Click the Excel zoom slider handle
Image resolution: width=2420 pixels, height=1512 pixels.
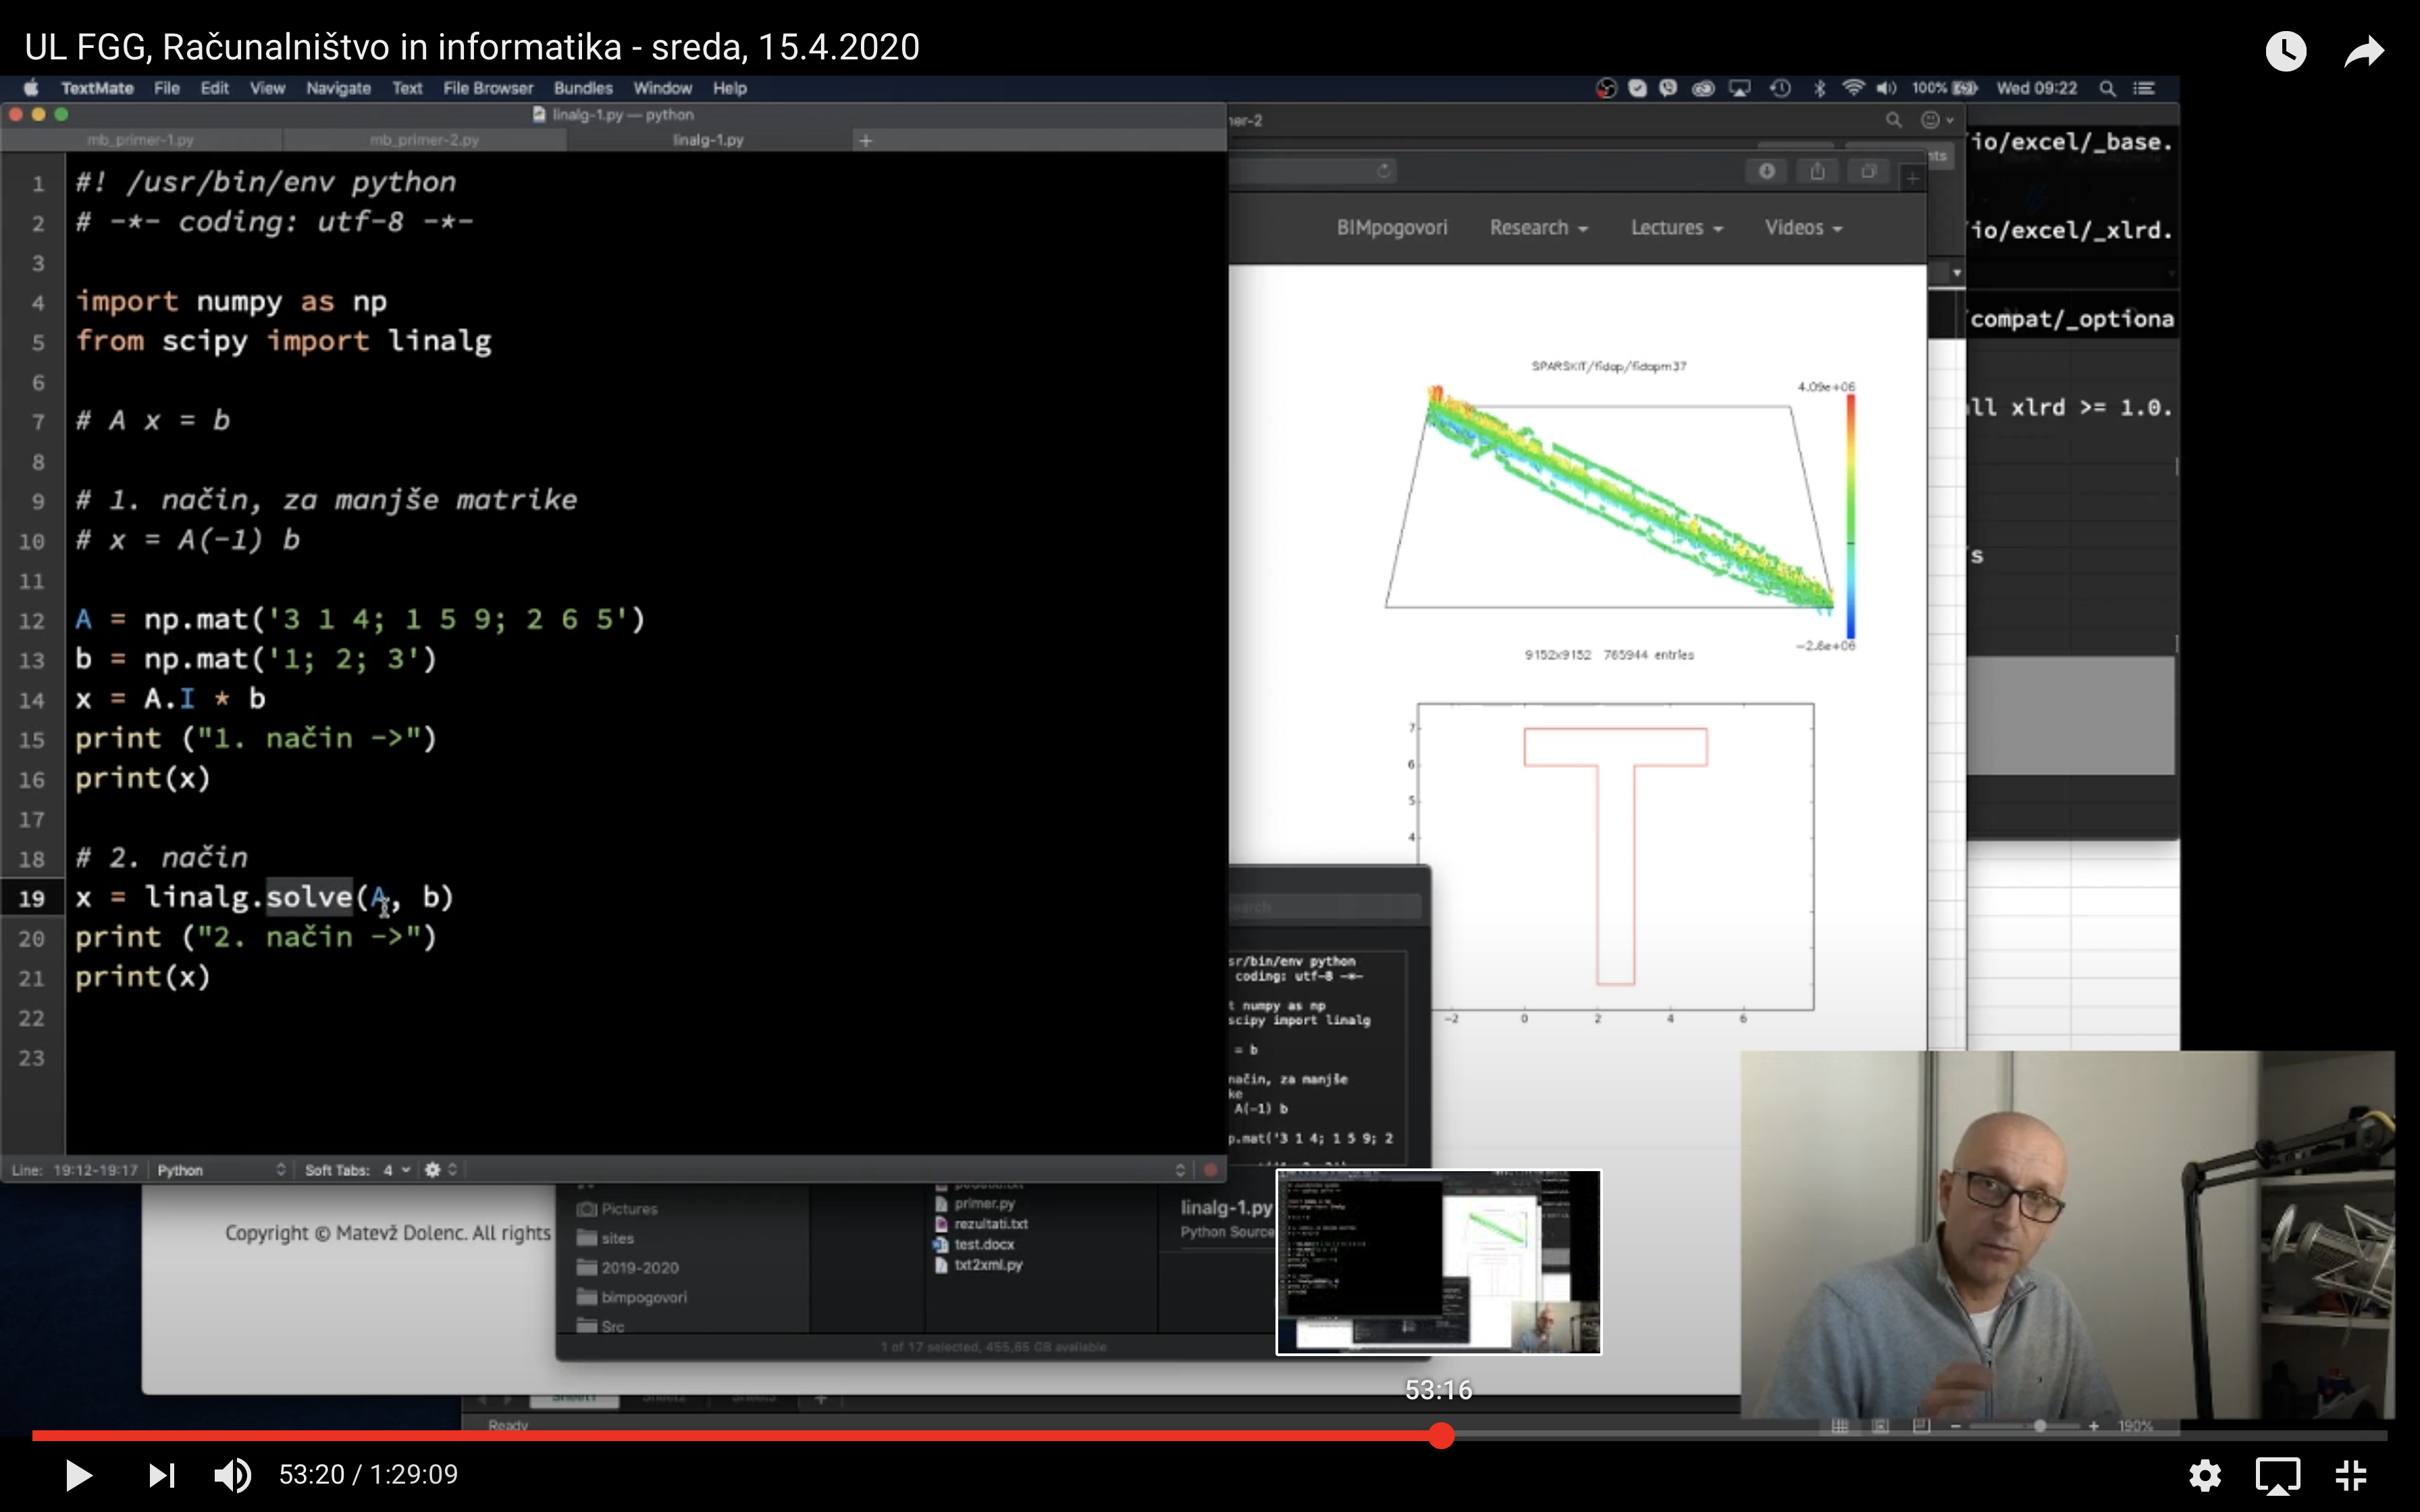coord(2040,1426)
